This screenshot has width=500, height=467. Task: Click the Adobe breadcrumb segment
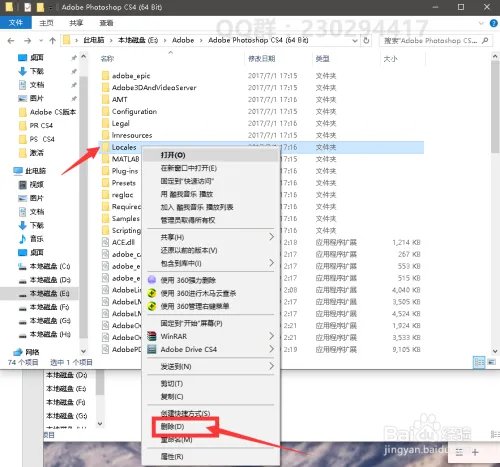point(183,40)
